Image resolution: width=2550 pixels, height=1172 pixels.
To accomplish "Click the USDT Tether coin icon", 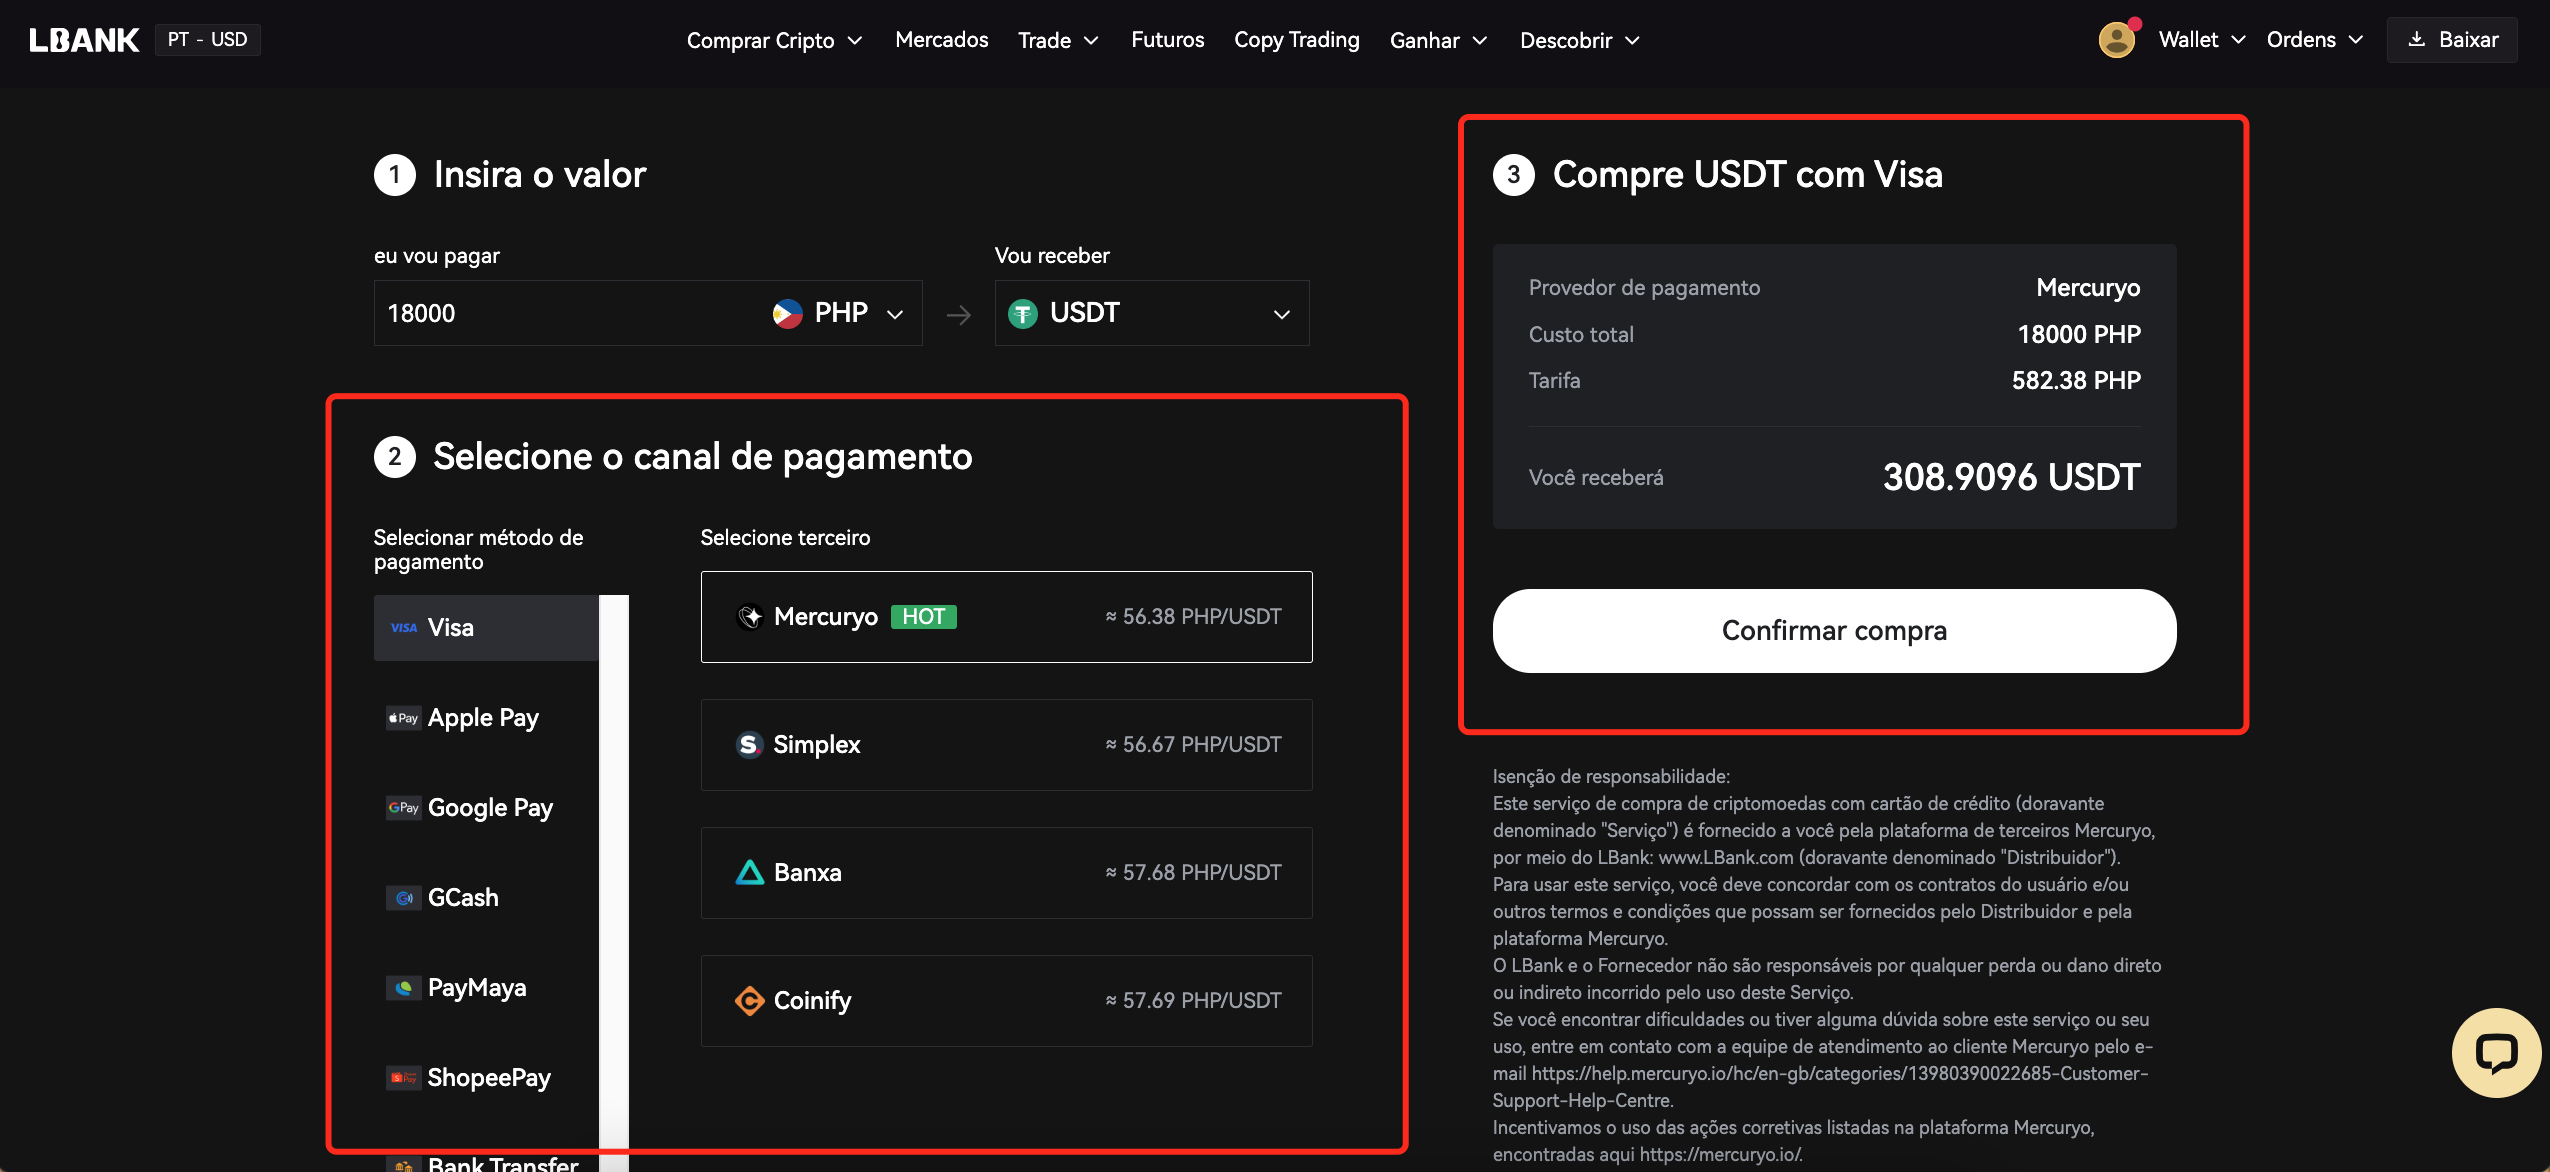I will tap(1023, 314).
